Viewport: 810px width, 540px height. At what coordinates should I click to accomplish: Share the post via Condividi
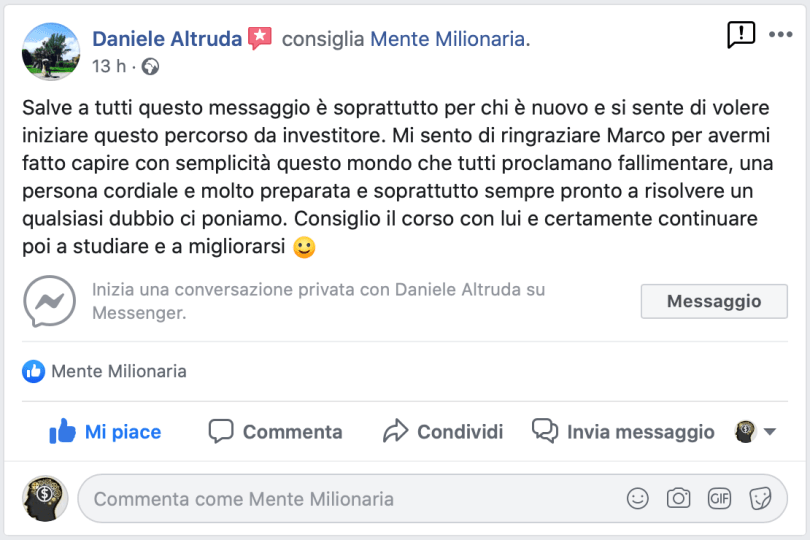tap(443, 432)
